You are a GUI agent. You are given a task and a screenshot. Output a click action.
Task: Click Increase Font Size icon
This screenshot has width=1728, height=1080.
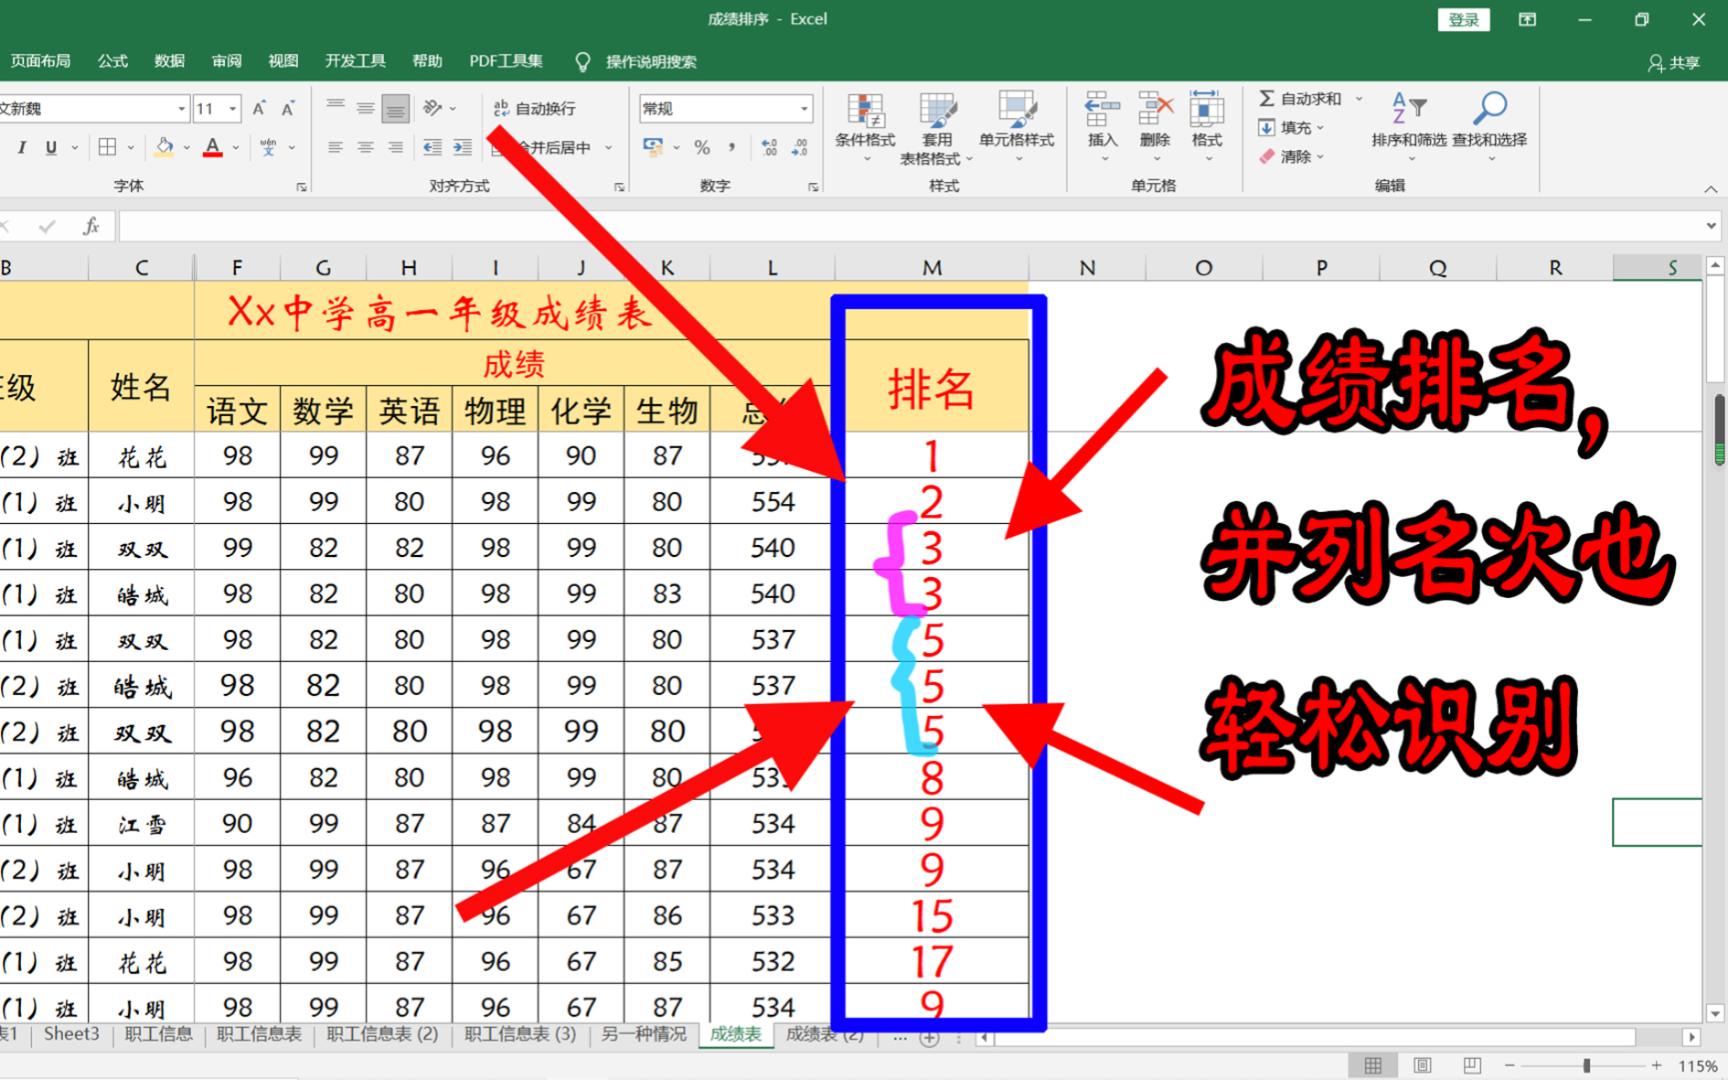pos(259,108)
